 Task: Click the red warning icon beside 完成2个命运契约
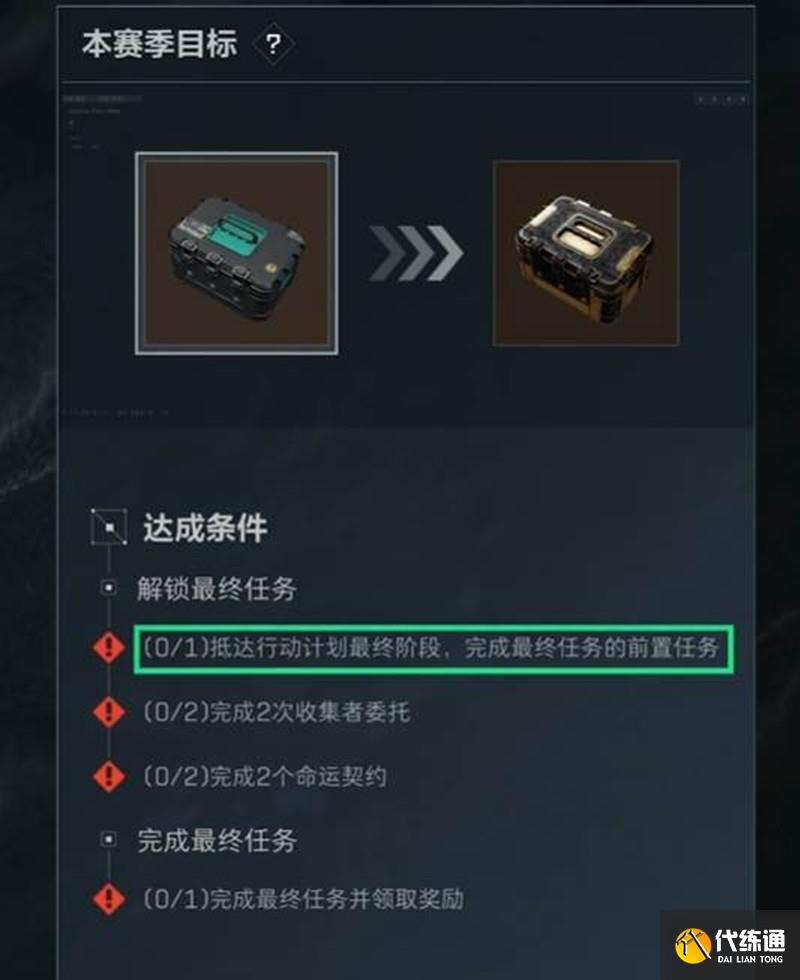point(109,776)
